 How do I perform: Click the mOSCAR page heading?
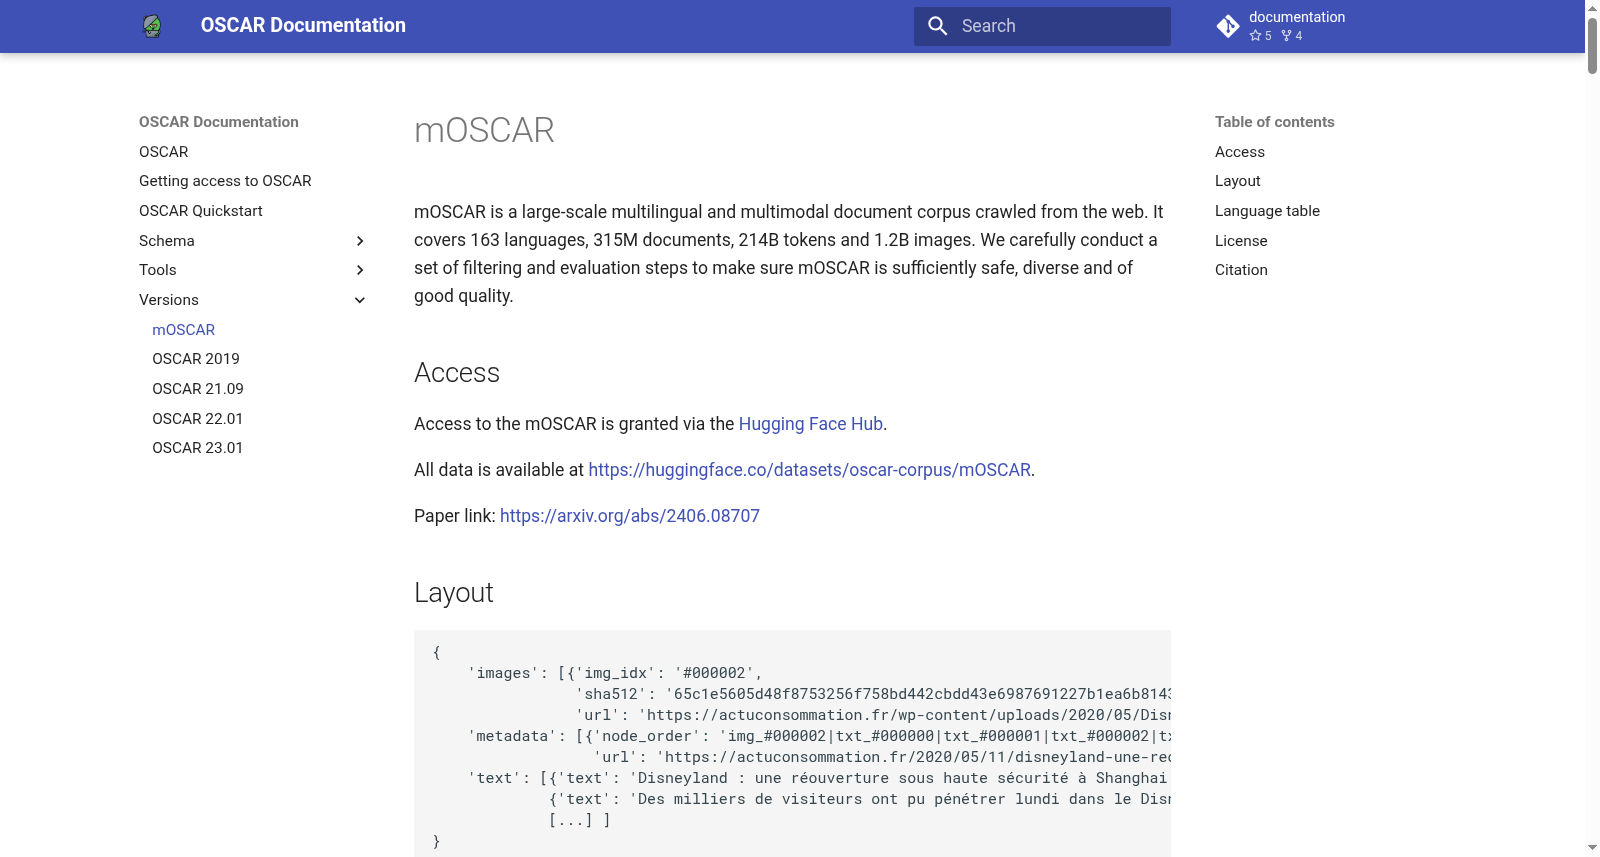pos(484,131)
